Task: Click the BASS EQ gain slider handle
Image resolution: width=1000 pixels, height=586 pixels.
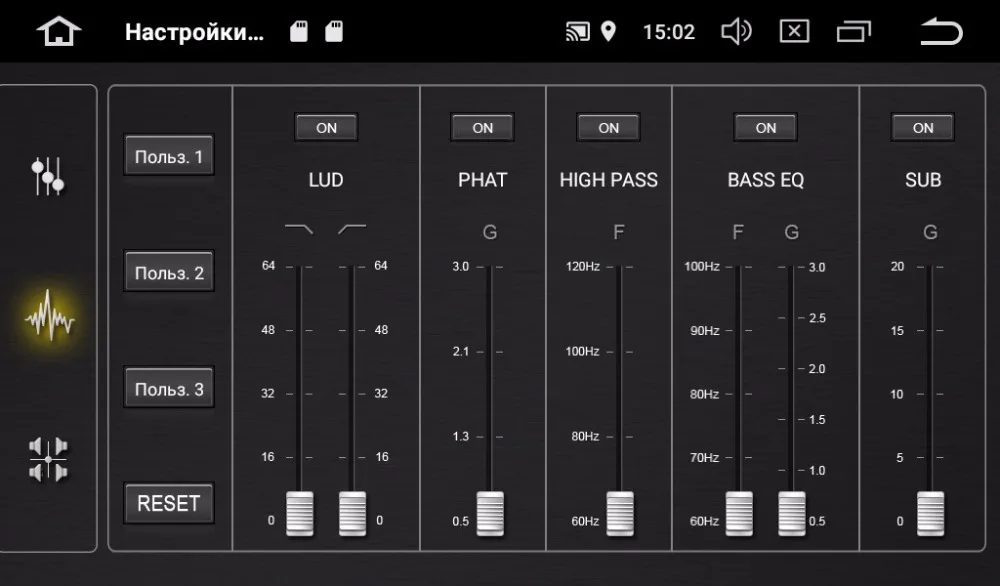Action: click(x=792, y=513)
